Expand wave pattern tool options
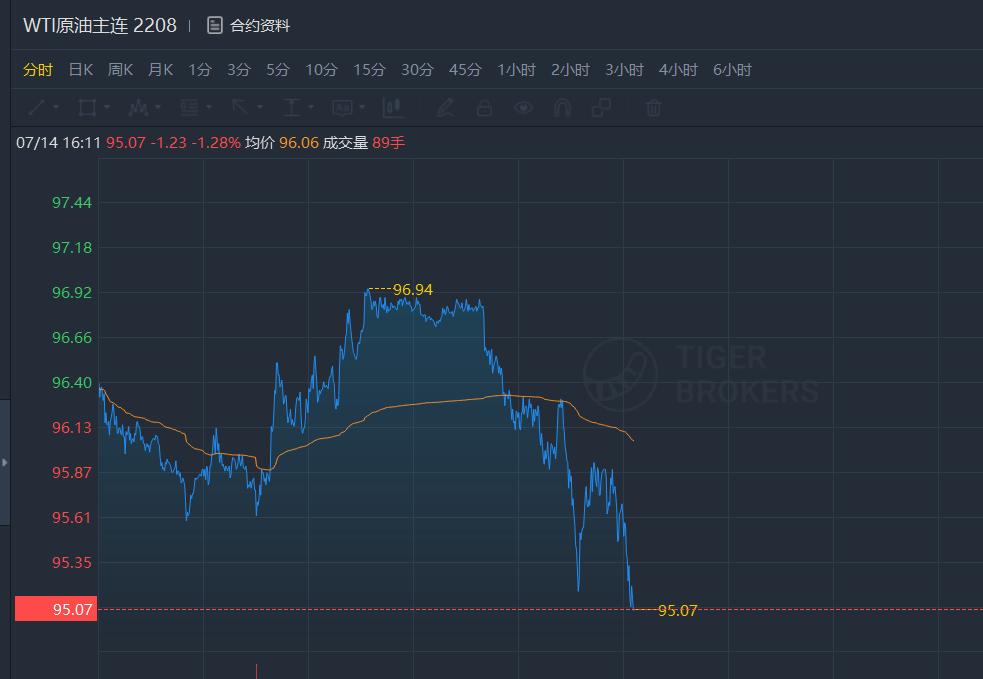This screenshot has height=679, width=983. click(x=158, y=107)
